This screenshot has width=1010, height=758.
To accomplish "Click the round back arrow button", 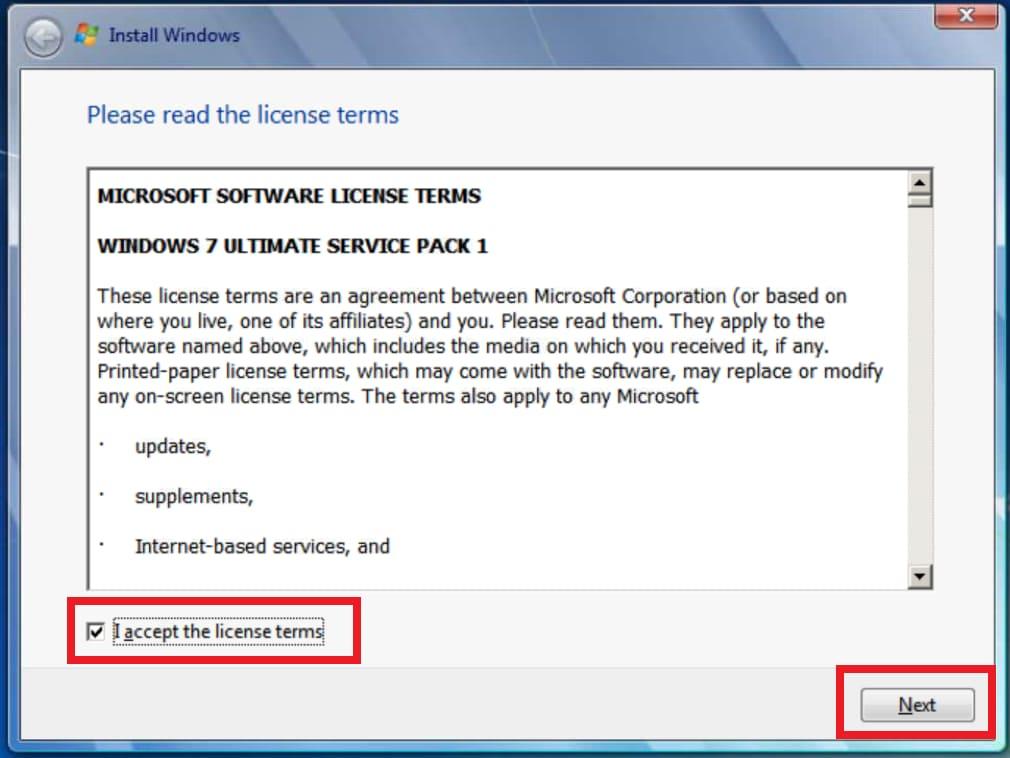I will [x=44, y=37].
